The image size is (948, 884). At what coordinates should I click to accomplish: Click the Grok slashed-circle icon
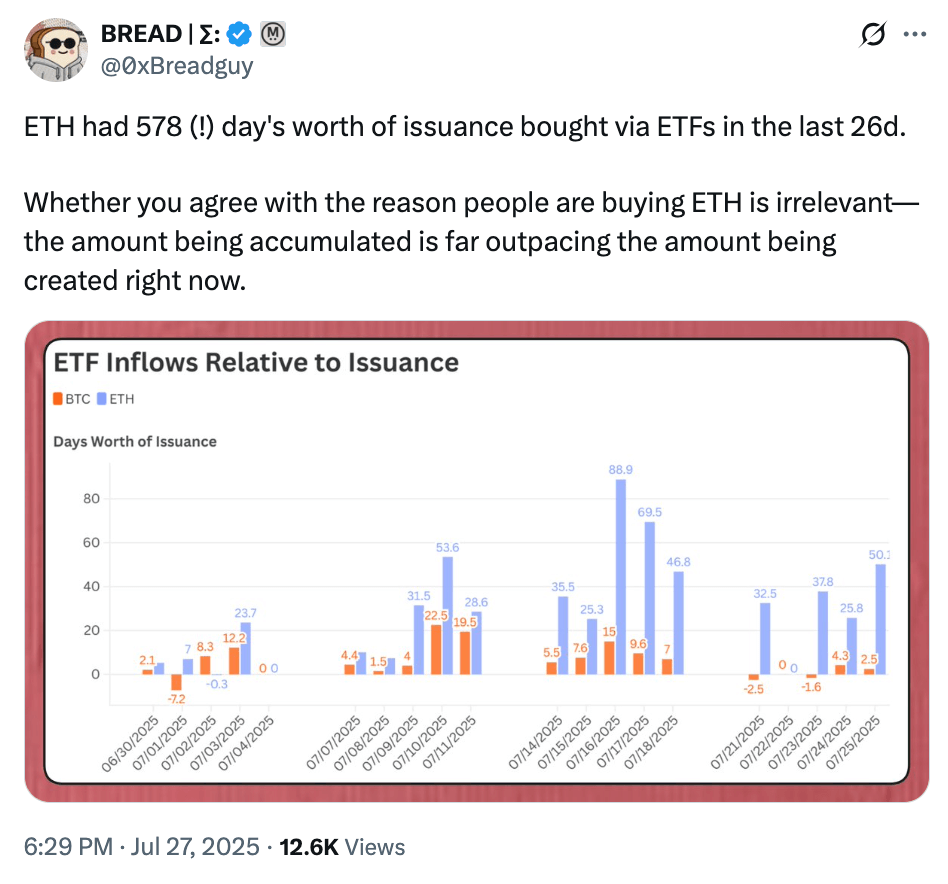[871, 35]
